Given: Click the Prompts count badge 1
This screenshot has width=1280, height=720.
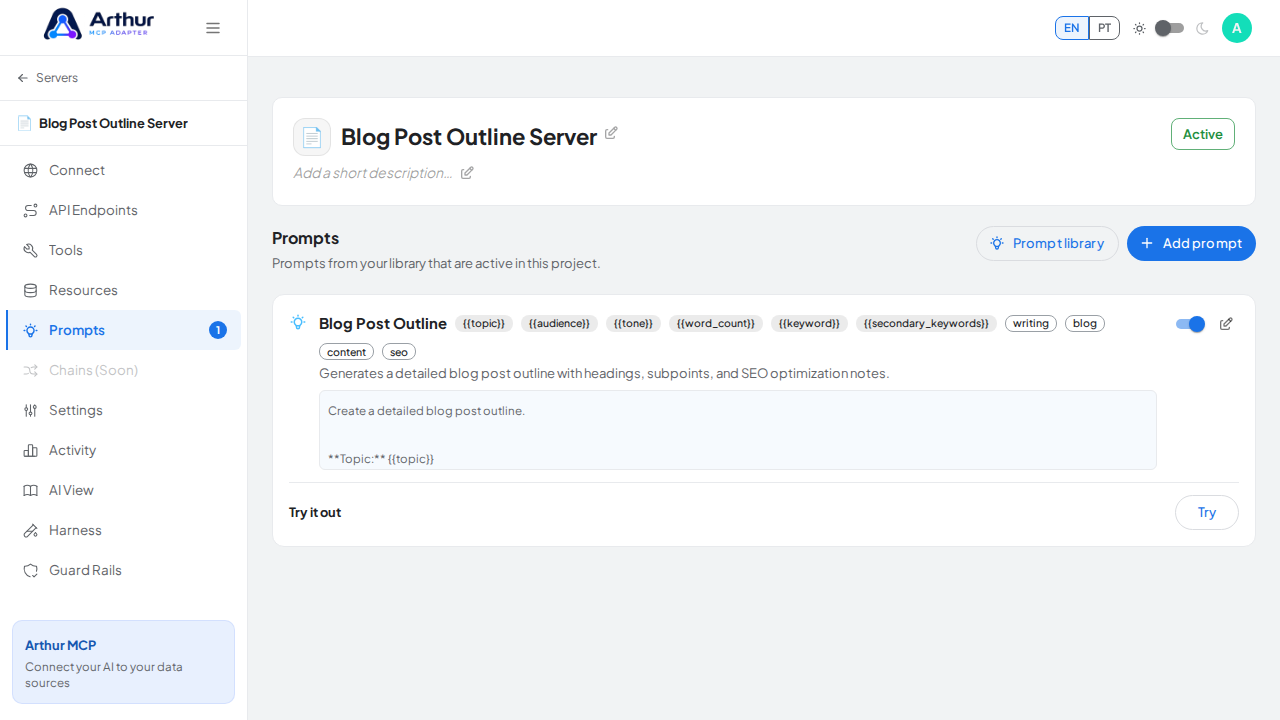Looking at the screenshot, I should tap(218, 330).
